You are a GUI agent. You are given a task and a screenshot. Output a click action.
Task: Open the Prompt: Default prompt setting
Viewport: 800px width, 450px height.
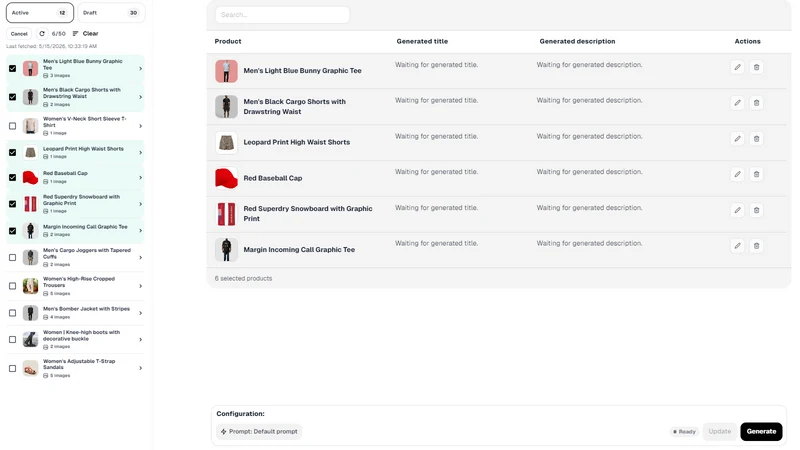259,432
